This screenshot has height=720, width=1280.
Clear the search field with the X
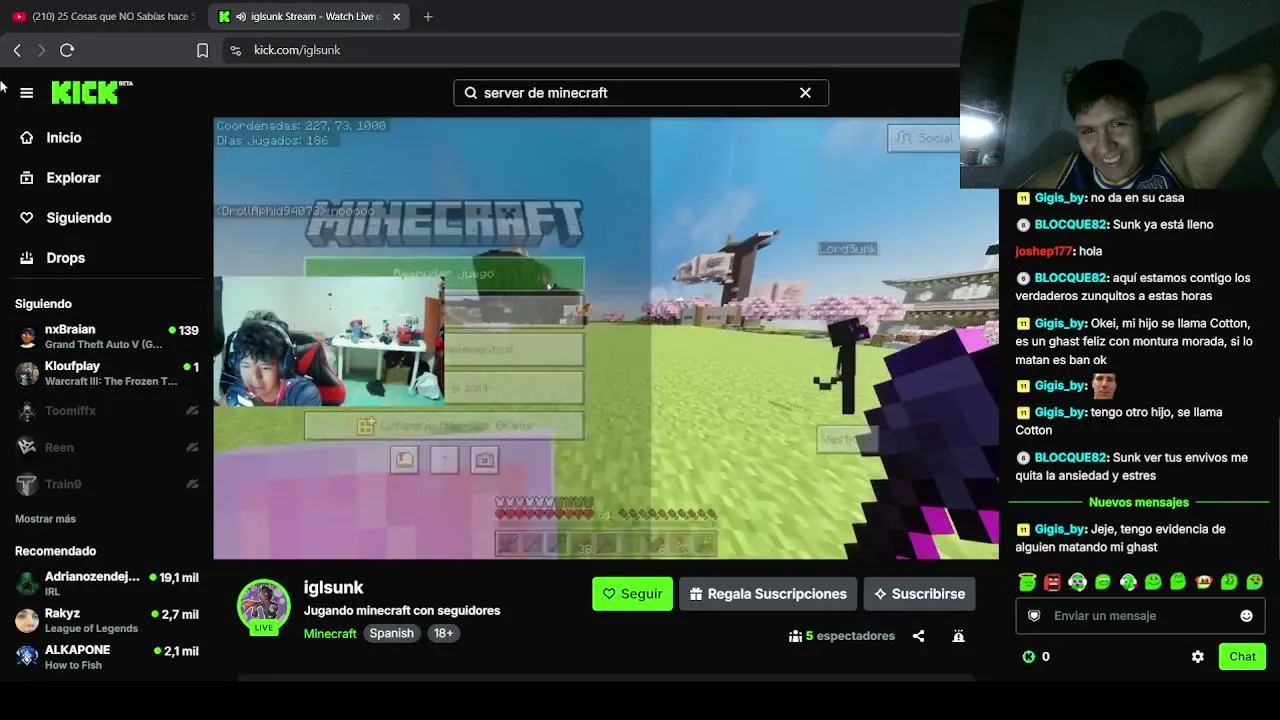(805, 93)
